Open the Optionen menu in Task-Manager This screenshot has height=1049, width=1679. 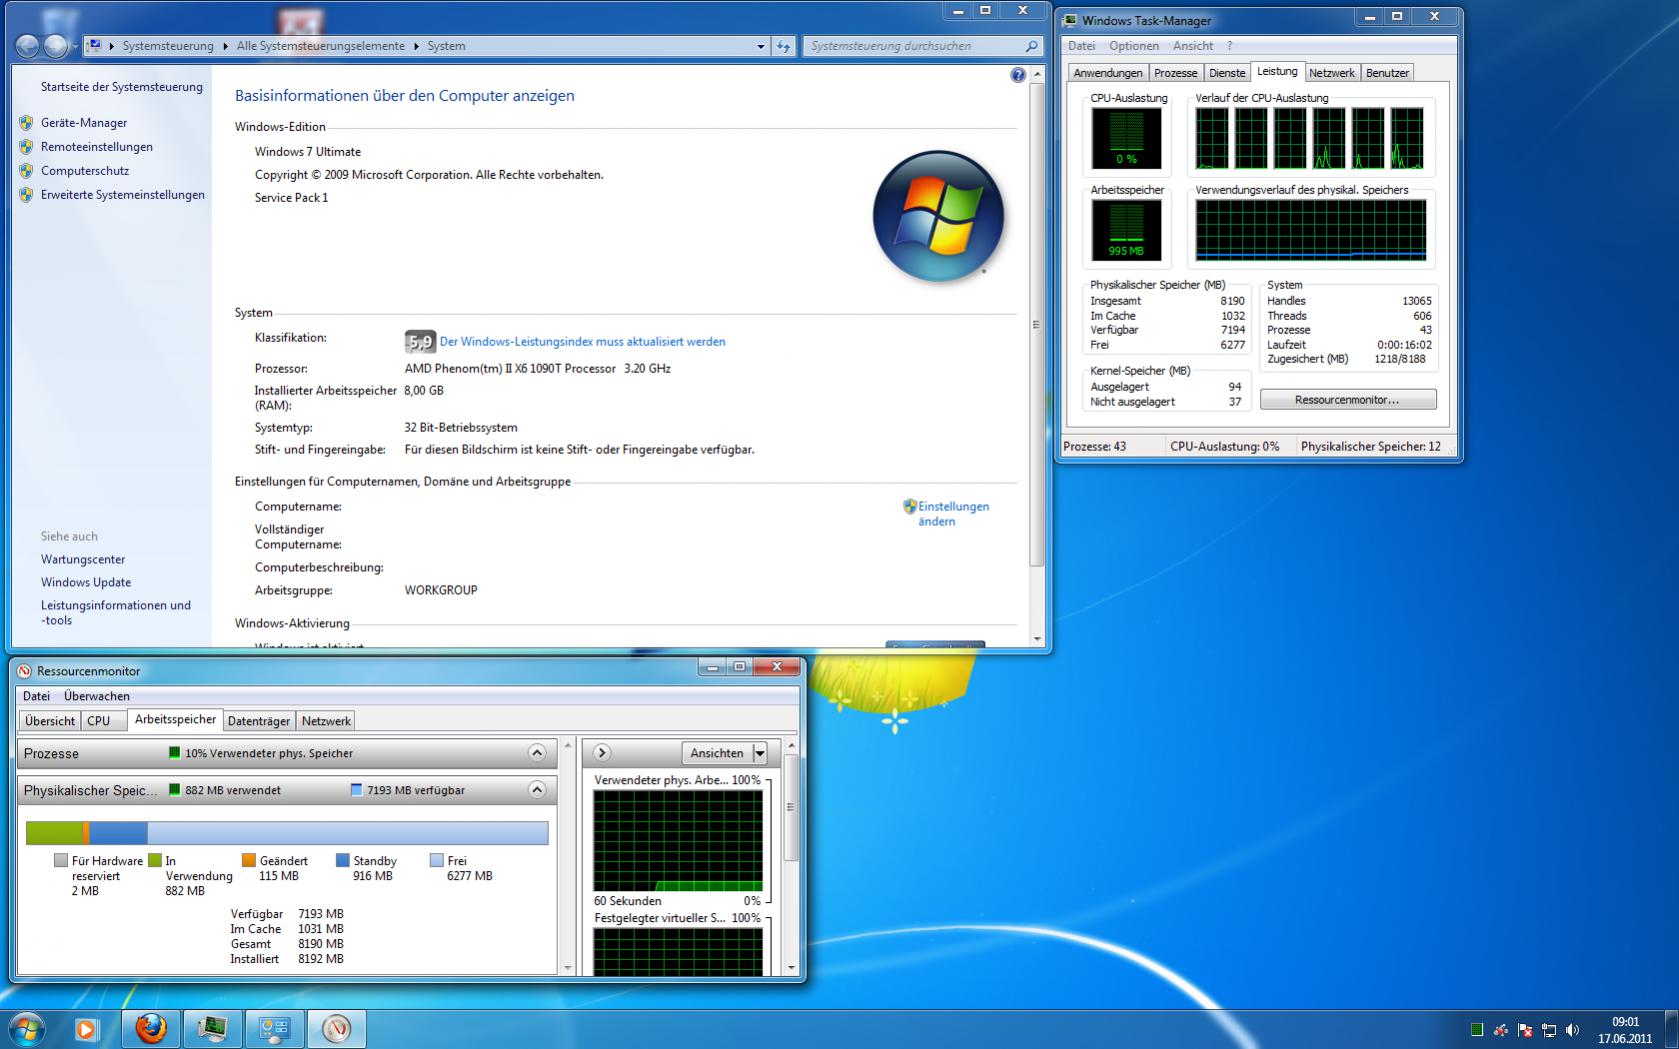(1134, 46)
